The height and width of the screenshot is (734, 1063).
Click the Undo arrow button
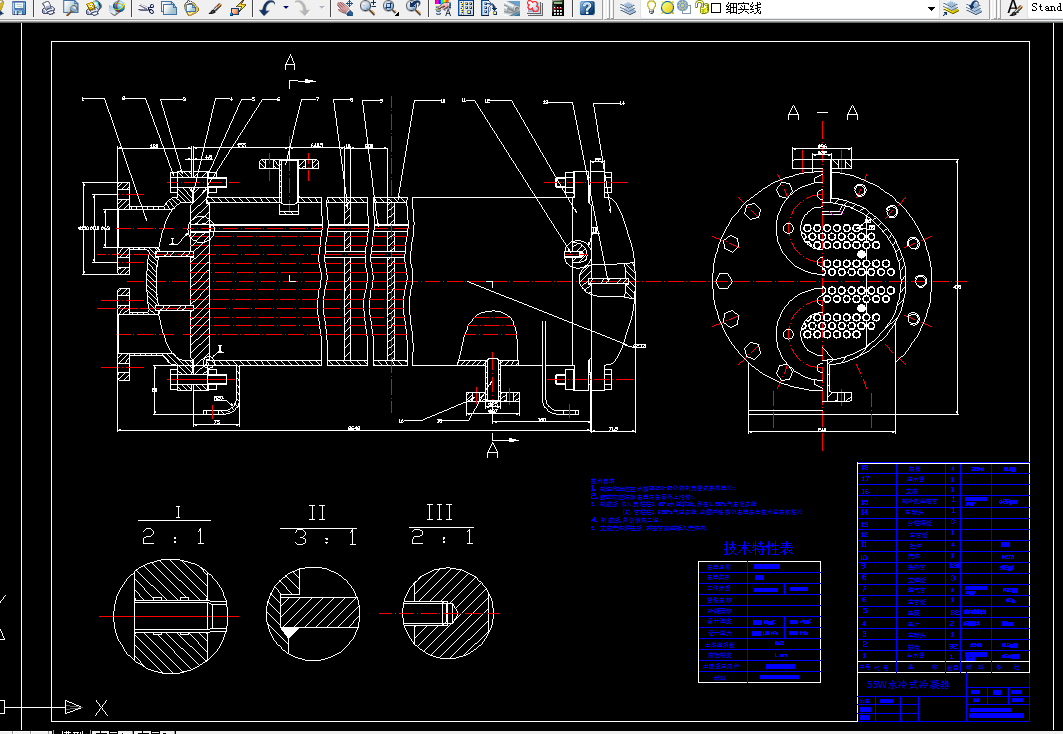pos(267,8)
